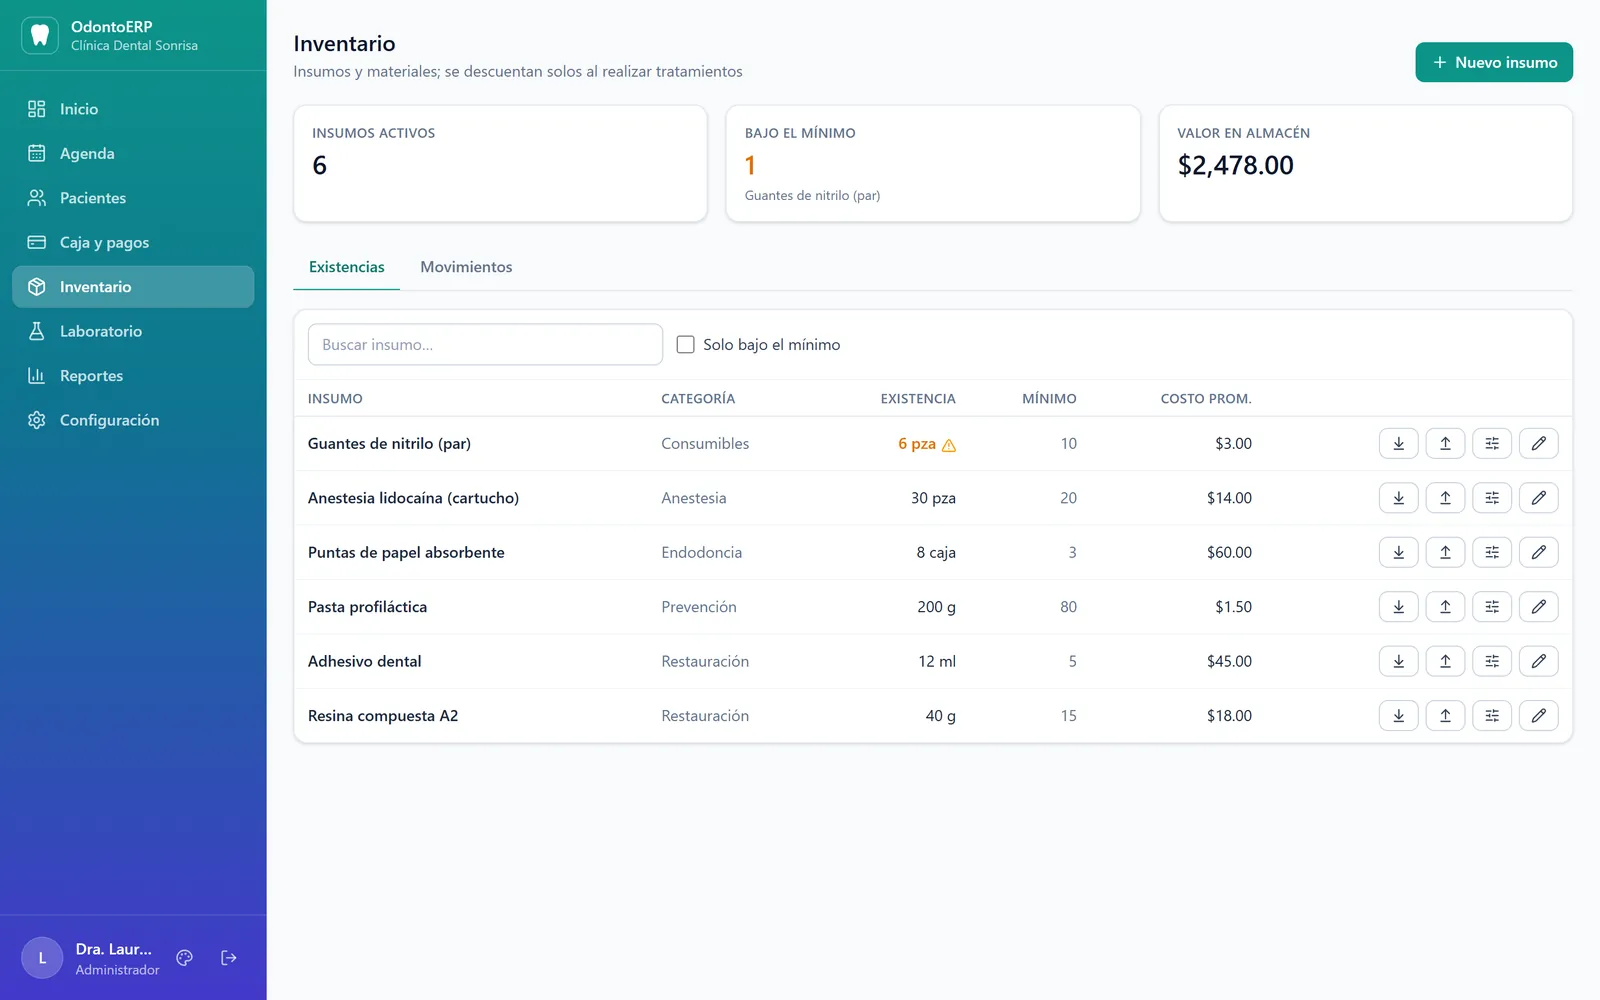Click entry icon for Pasta profiláctica
Image resolution: width=1600 pixels, height=1000 pixels.
1398,607
